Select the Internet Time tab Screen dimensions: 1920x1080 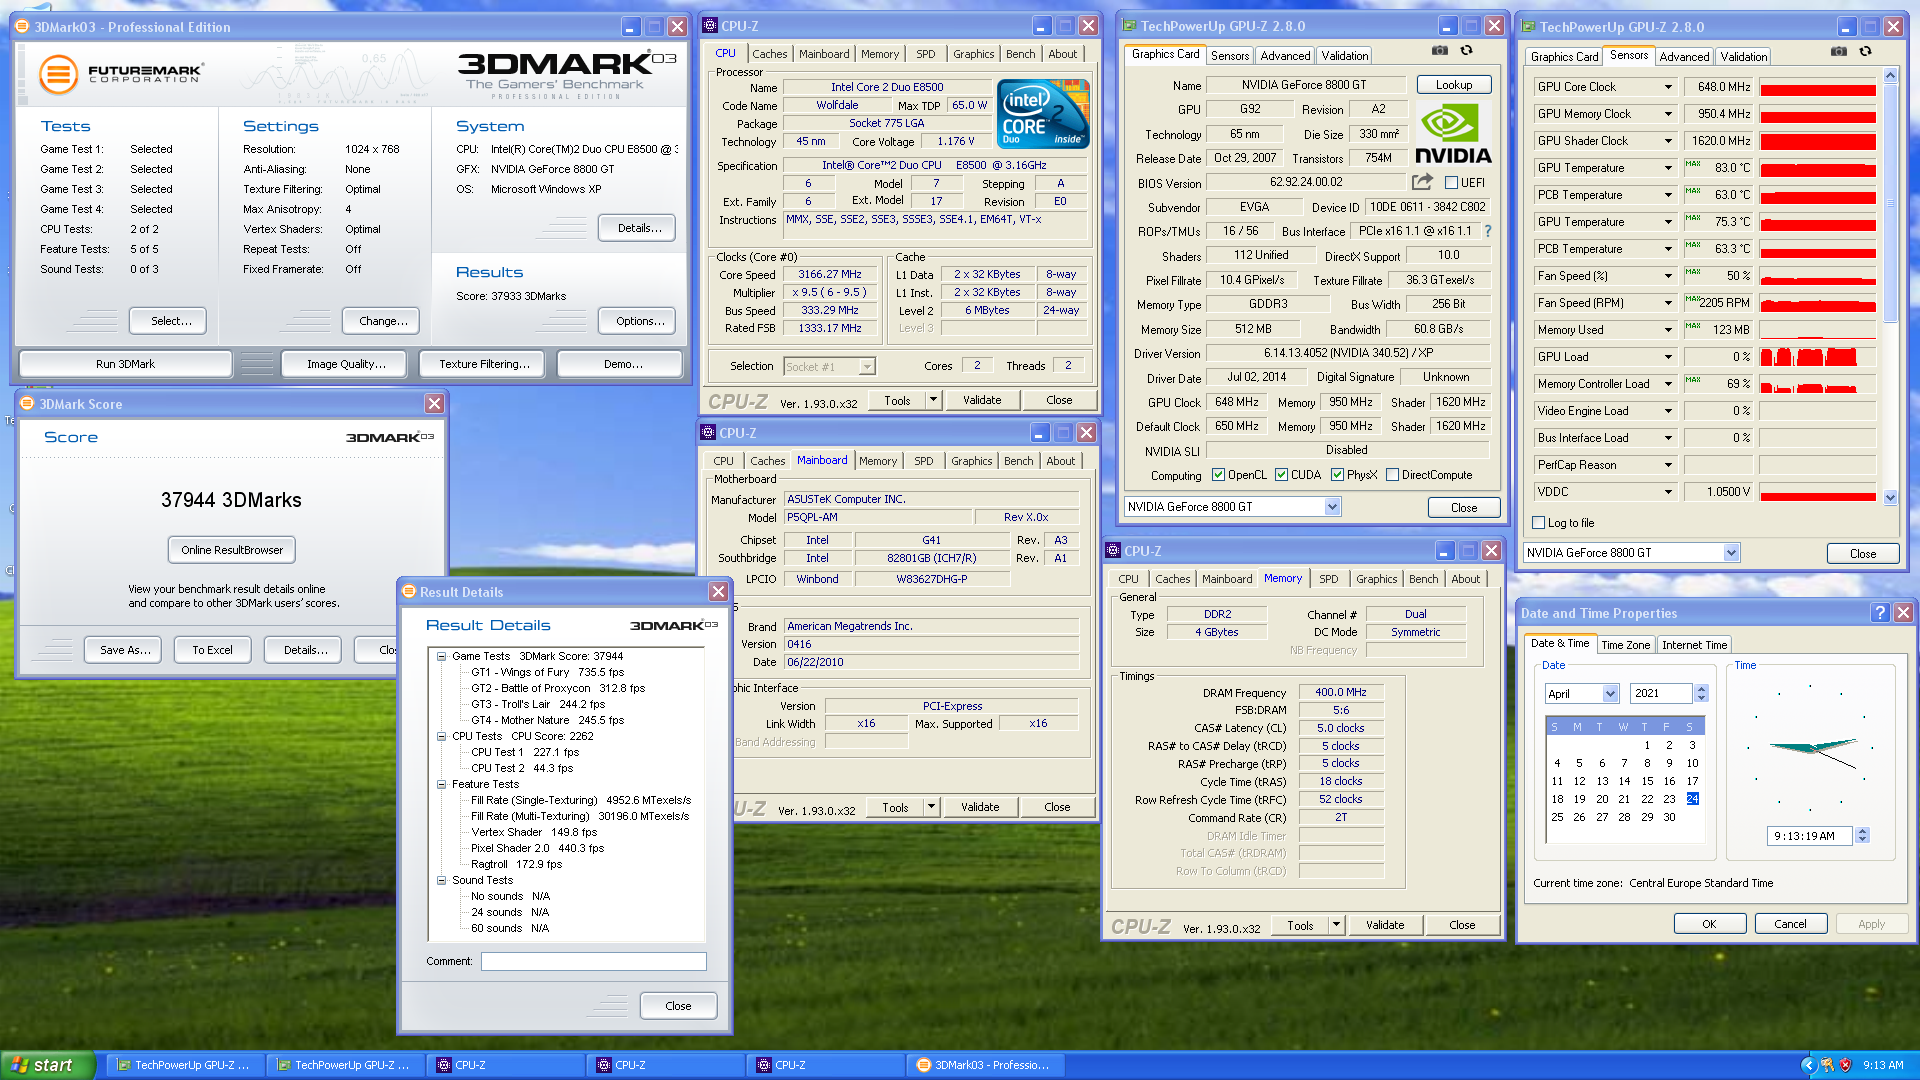tap(1694, 645)
